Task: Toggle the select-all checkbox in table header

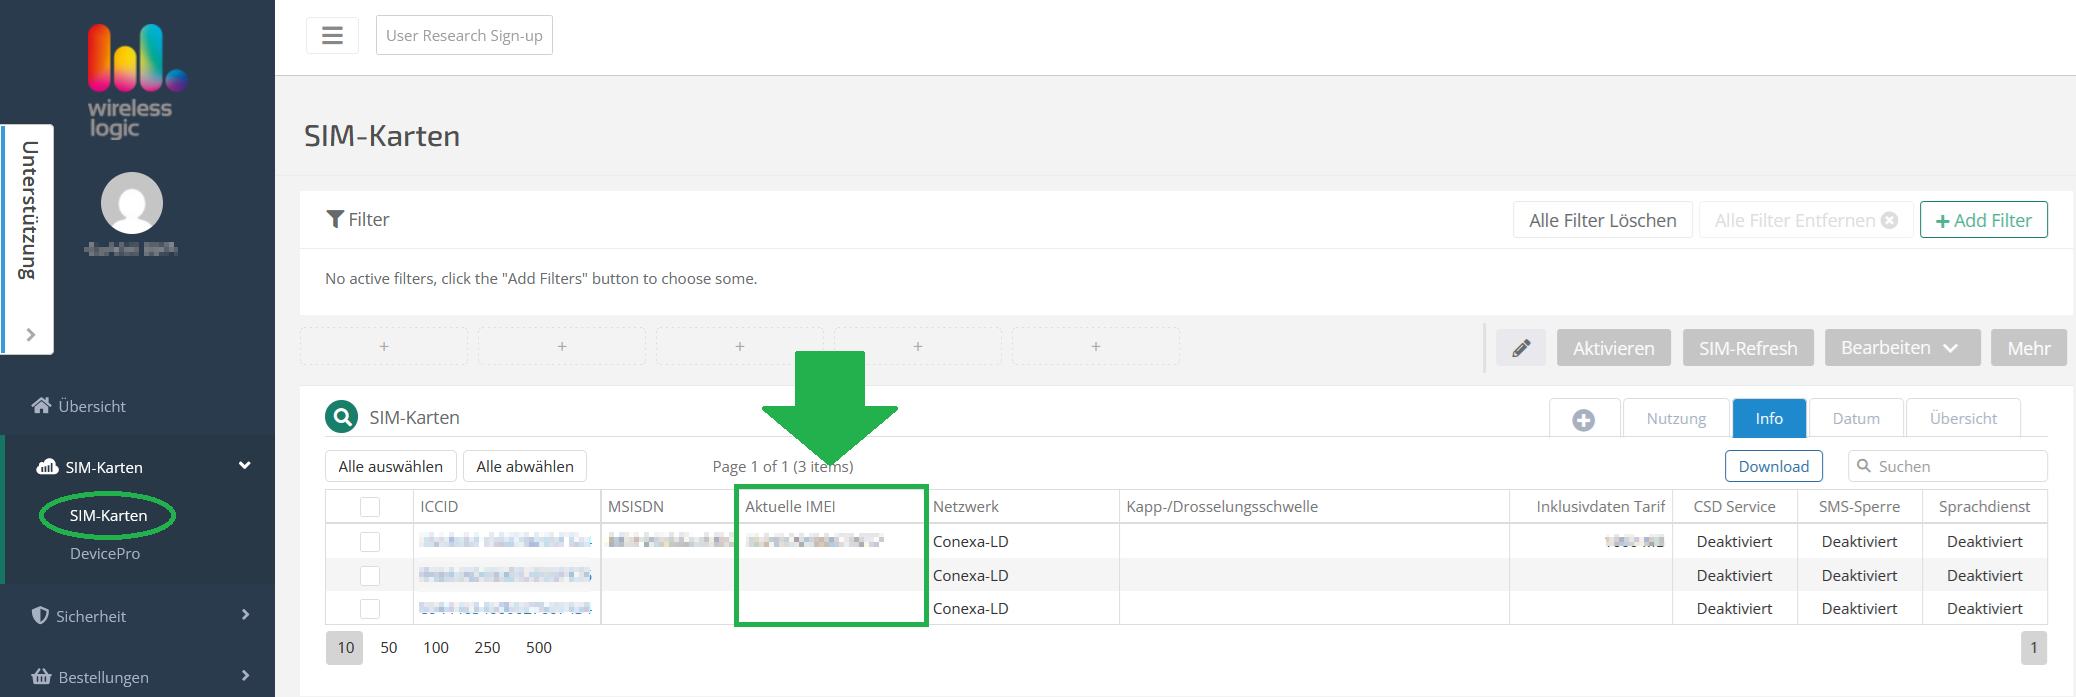Action: tap(370, 507)
